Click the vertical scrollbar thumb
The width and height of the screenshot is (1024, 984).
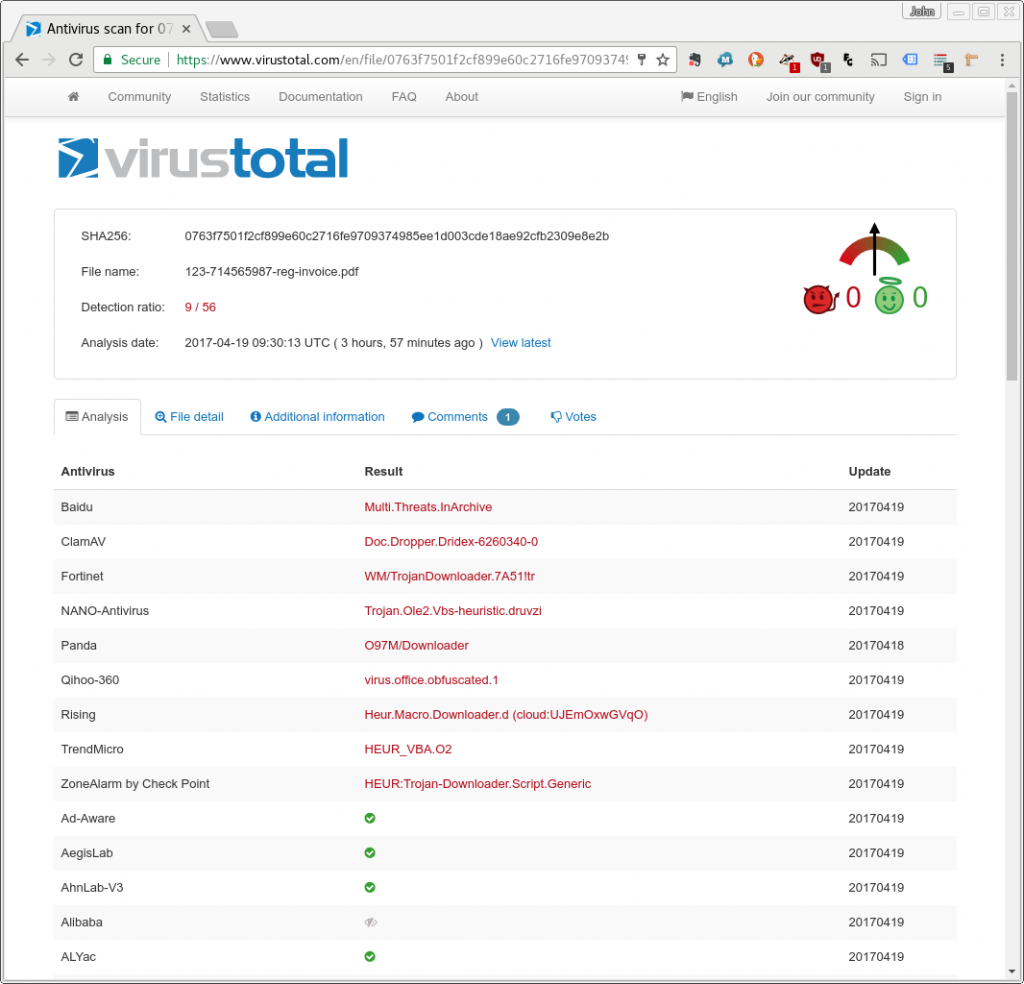coord(1012,235)
